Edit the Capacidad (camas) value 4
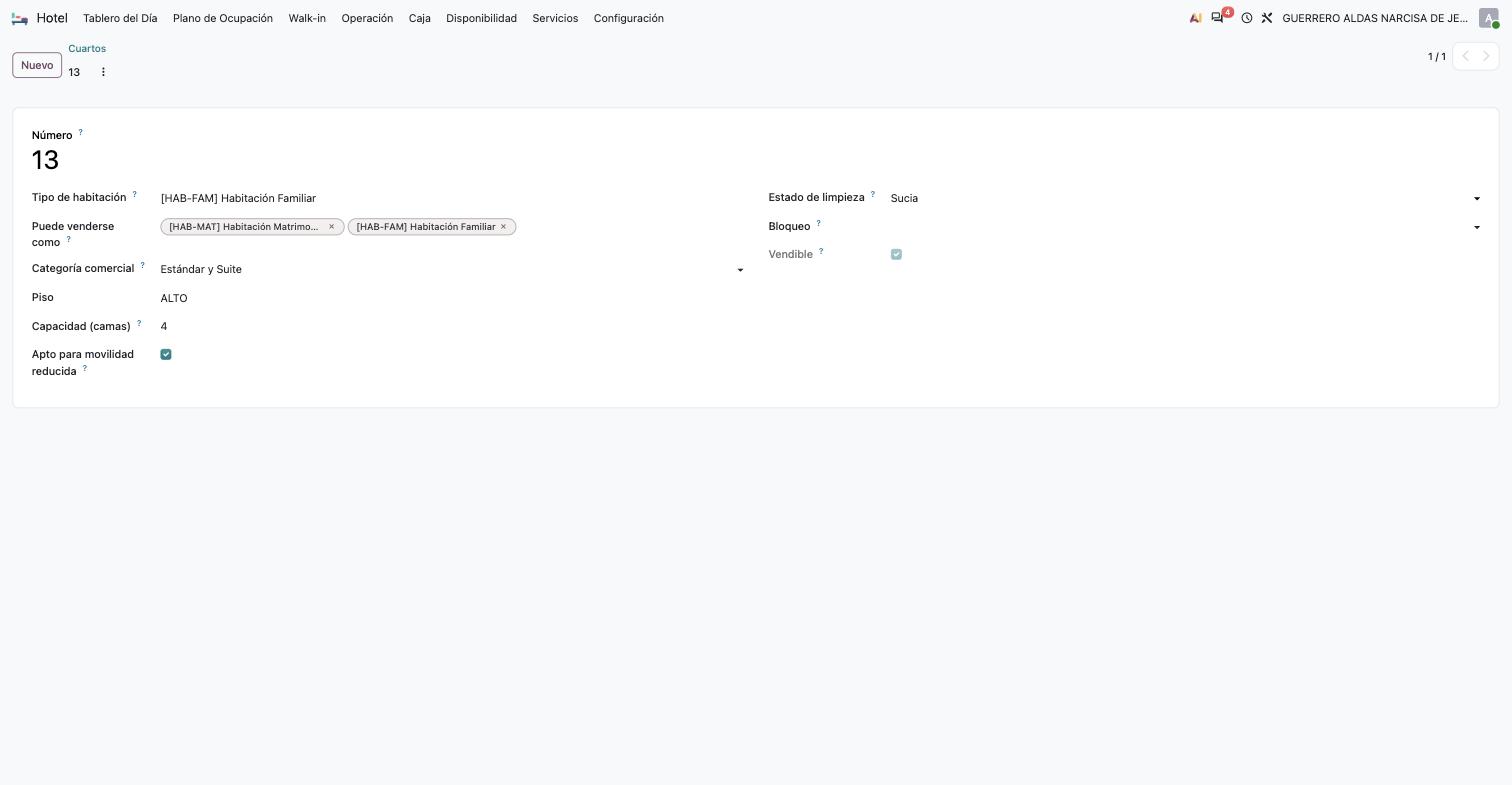The width and height of the screenshot is (1512, 785). (x=452, y=326)
